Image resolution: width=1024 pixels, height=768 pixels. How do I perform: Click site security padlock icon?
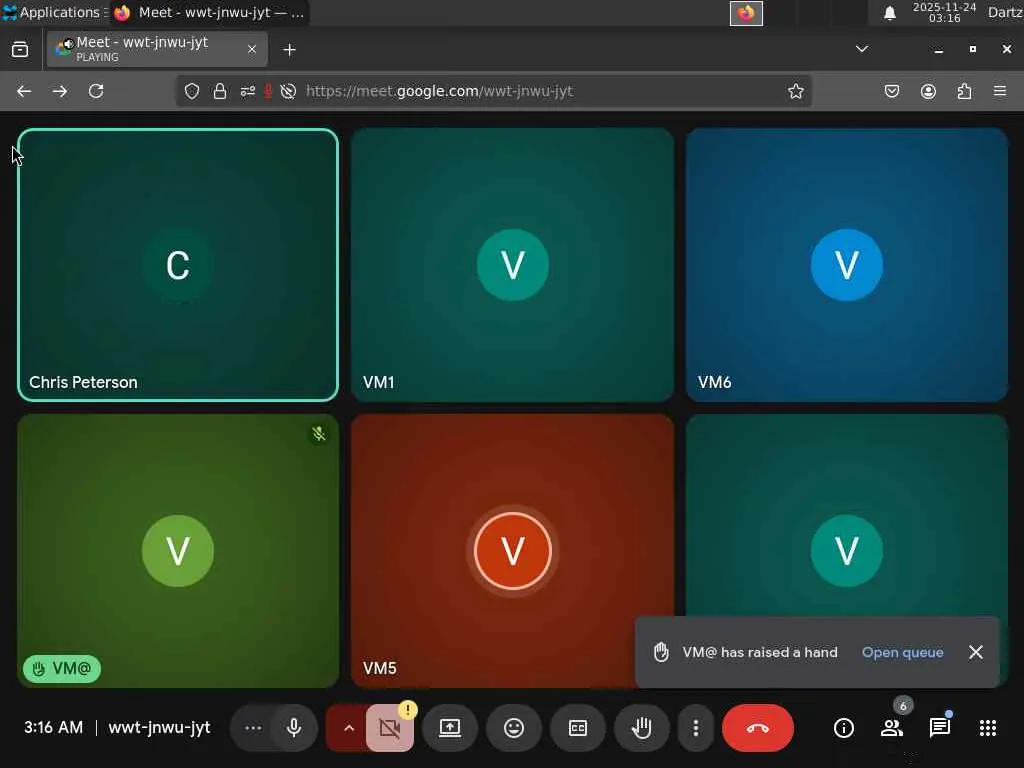point(220,91)
